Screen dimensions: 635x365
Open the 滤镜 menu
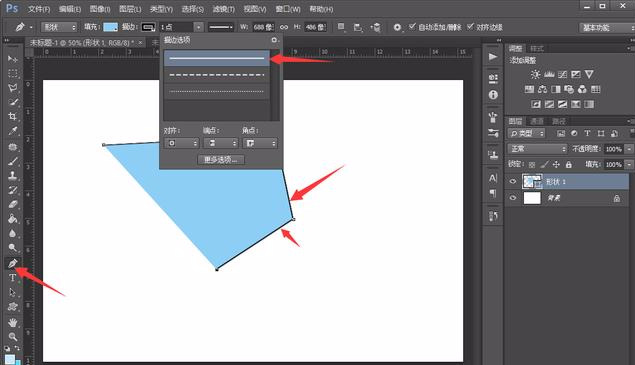point(224,9)
